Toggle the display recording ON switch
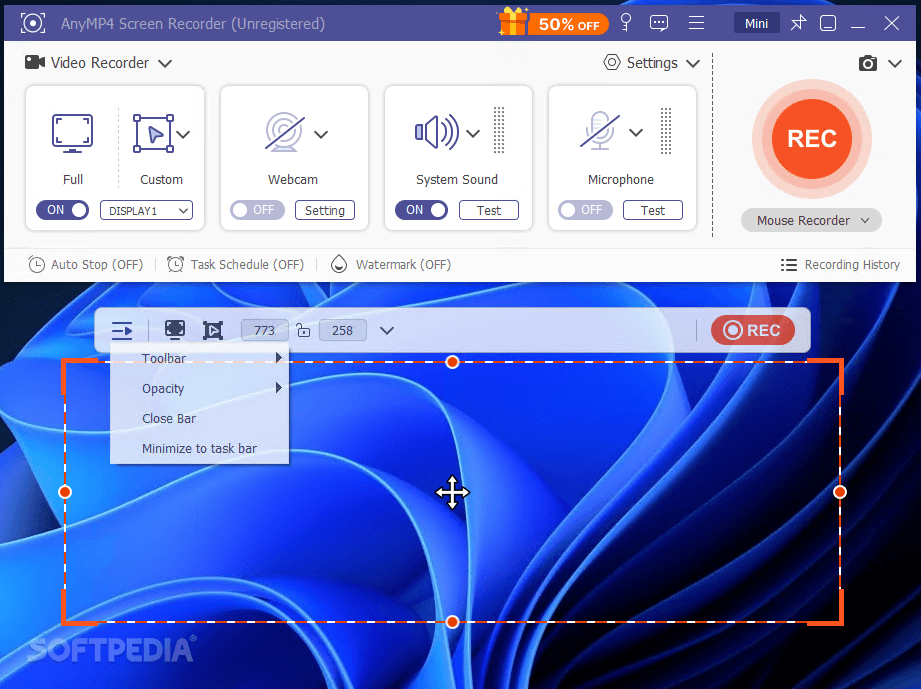Viewport: 921px width, 689px height. coord(62,210)
